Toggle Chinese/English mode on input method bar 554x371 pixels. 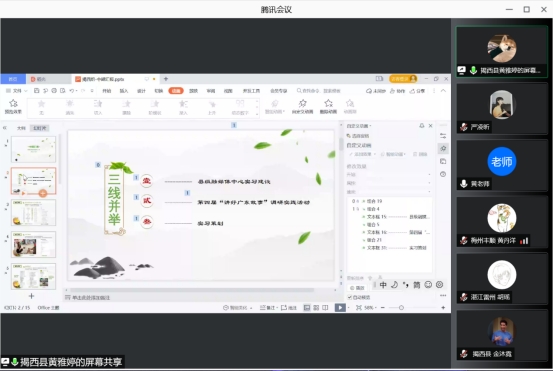(x=383, y=284)
